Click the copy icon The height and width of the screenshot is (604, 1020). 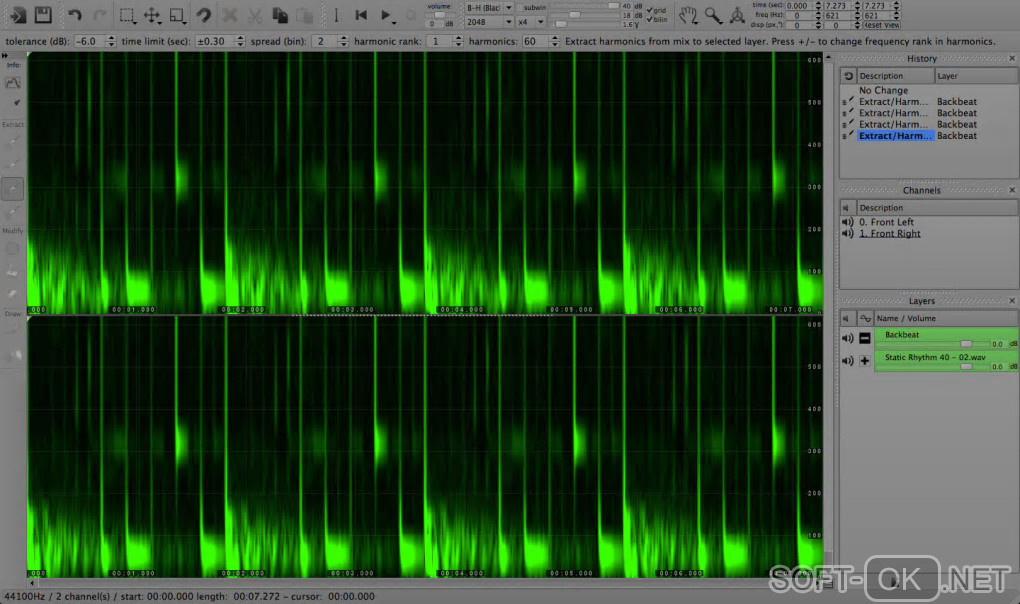click(280, 15)
